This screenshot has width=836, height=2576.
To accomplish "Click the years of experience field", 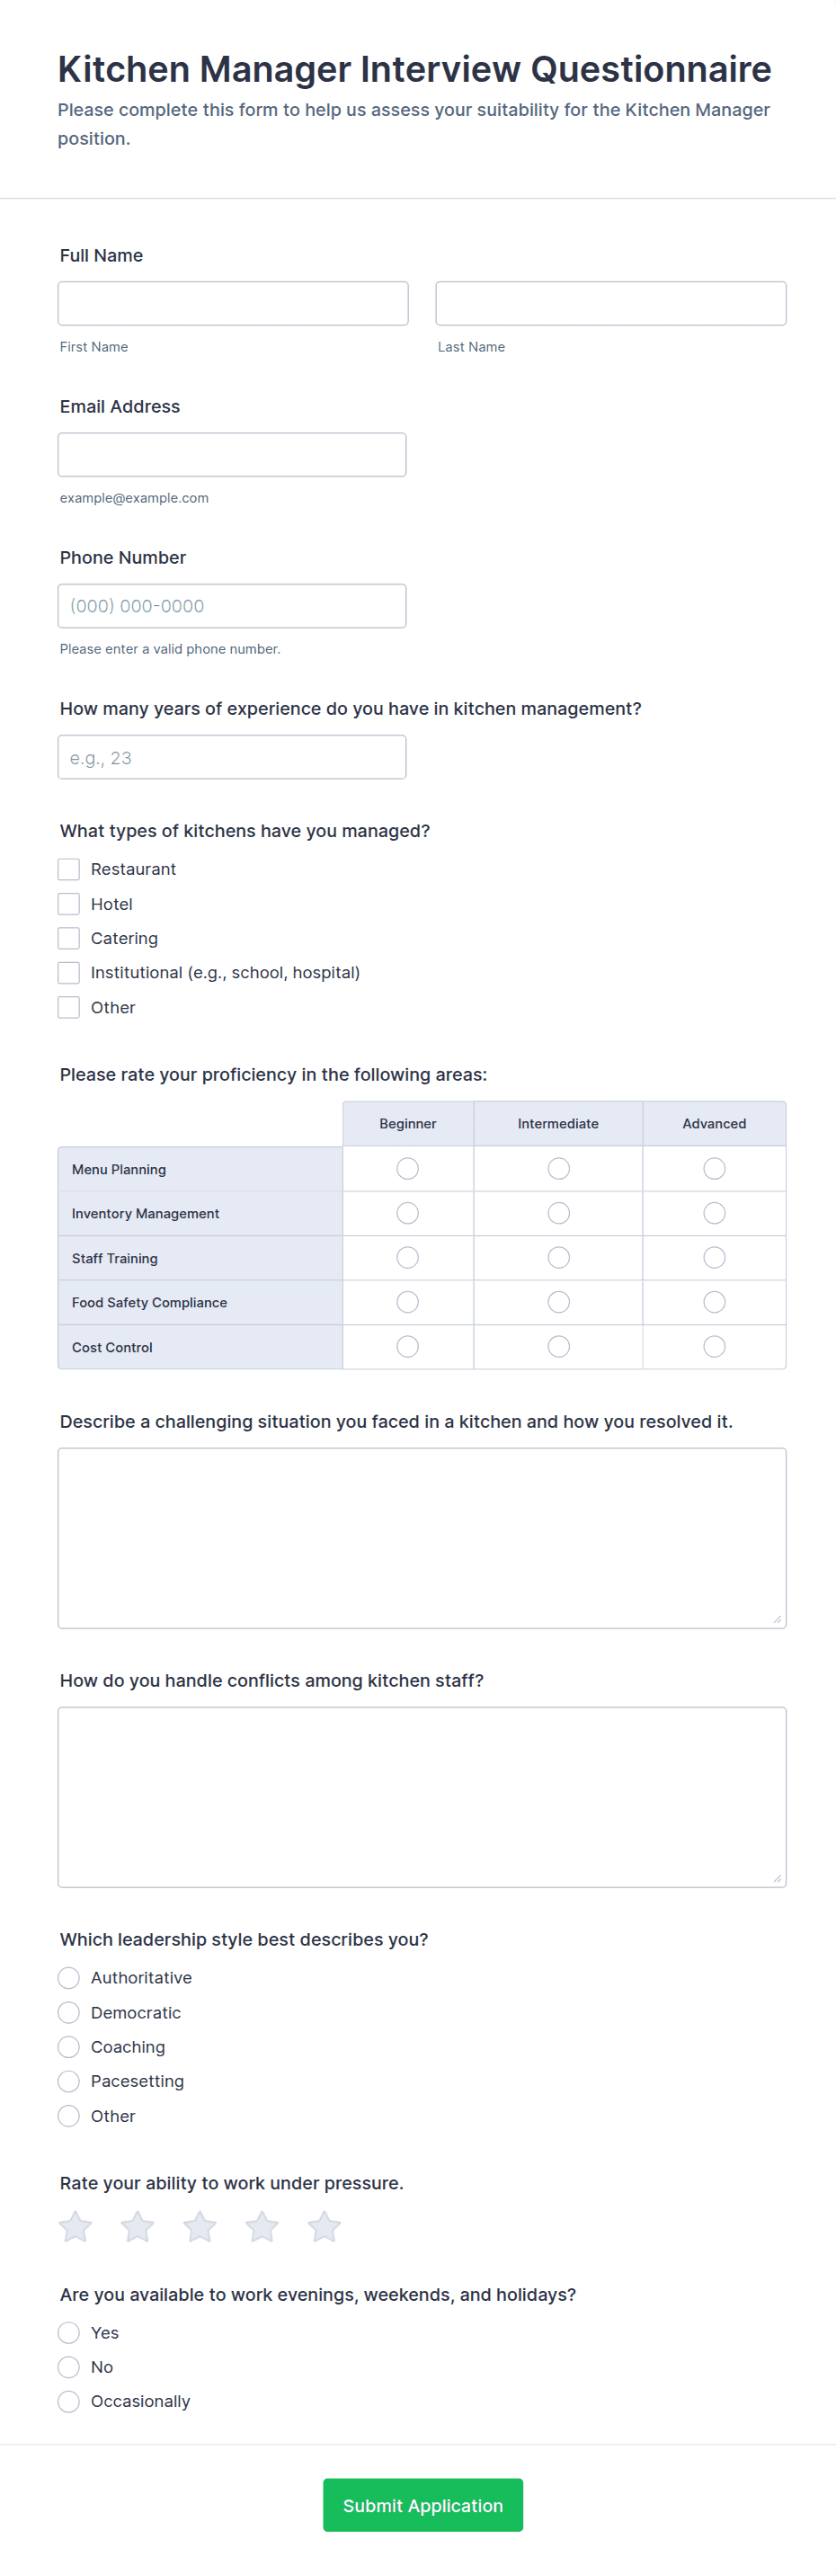I will click(x=232, y=757).
